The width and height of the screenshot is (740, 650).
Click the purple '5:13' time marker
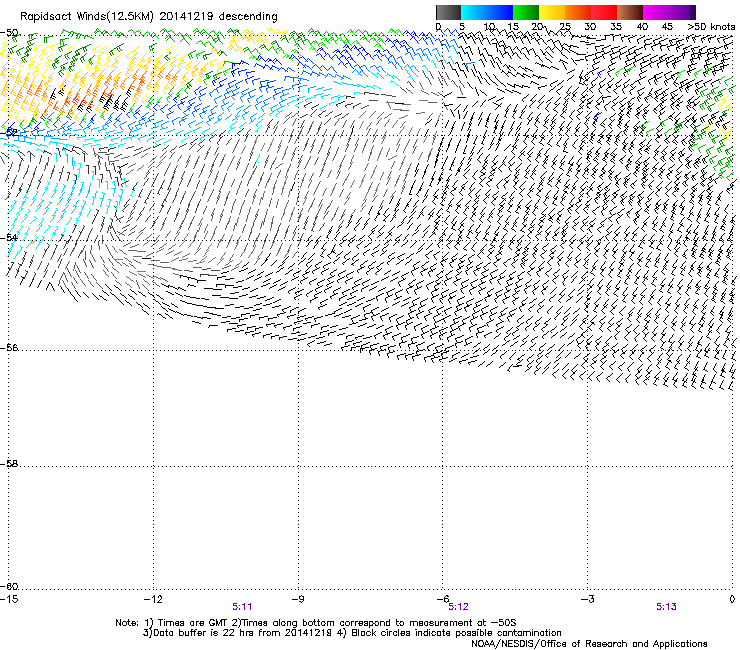pos(666,607)
